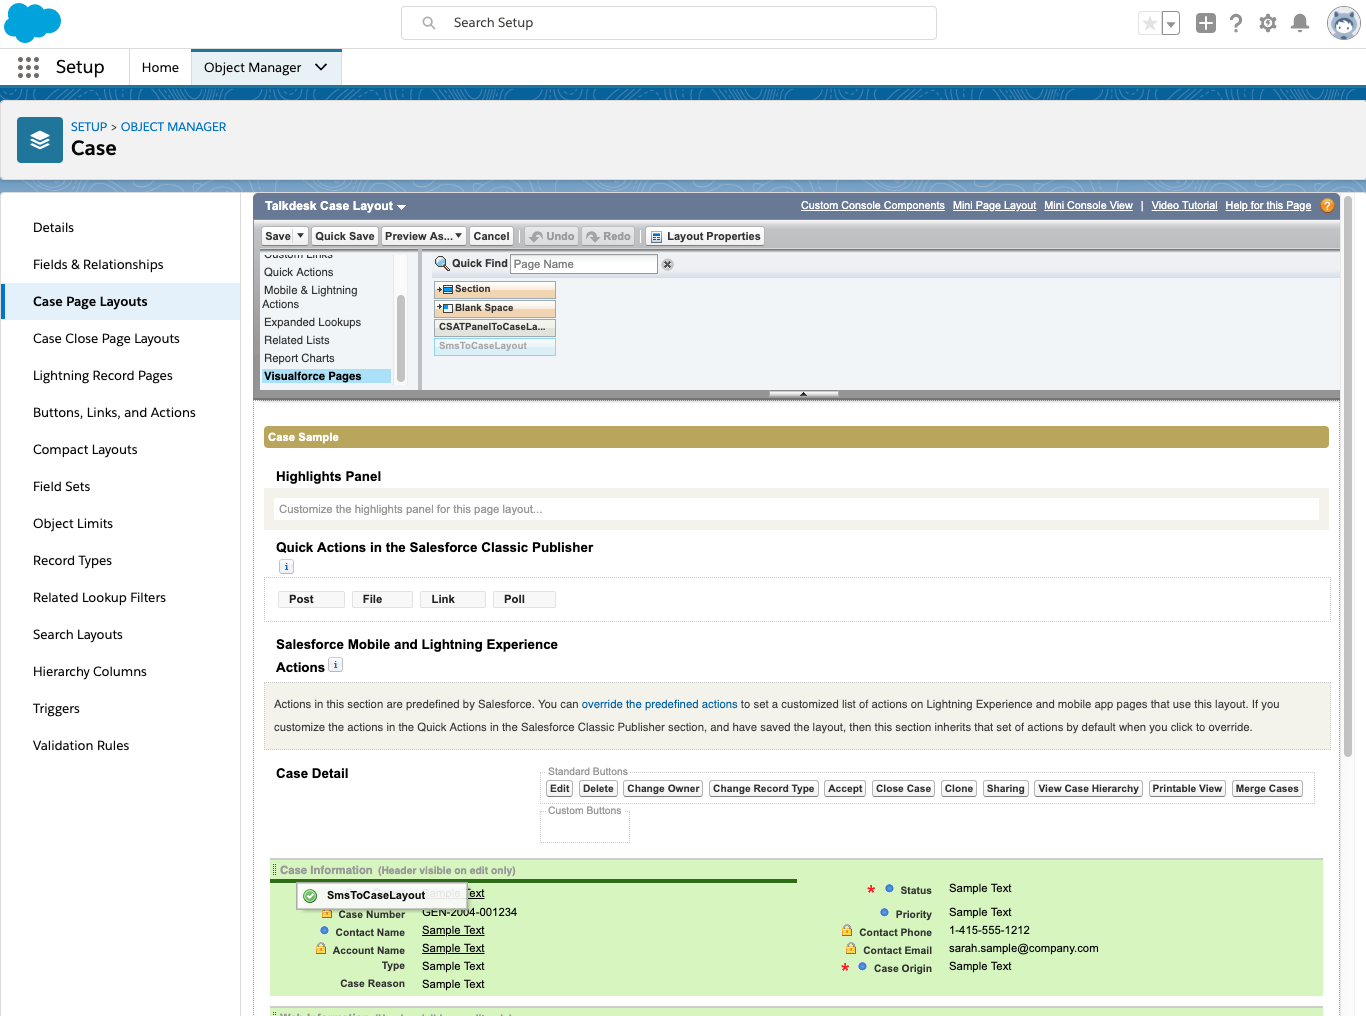Clear the Quick Find field with the X icon

point(668,265)
